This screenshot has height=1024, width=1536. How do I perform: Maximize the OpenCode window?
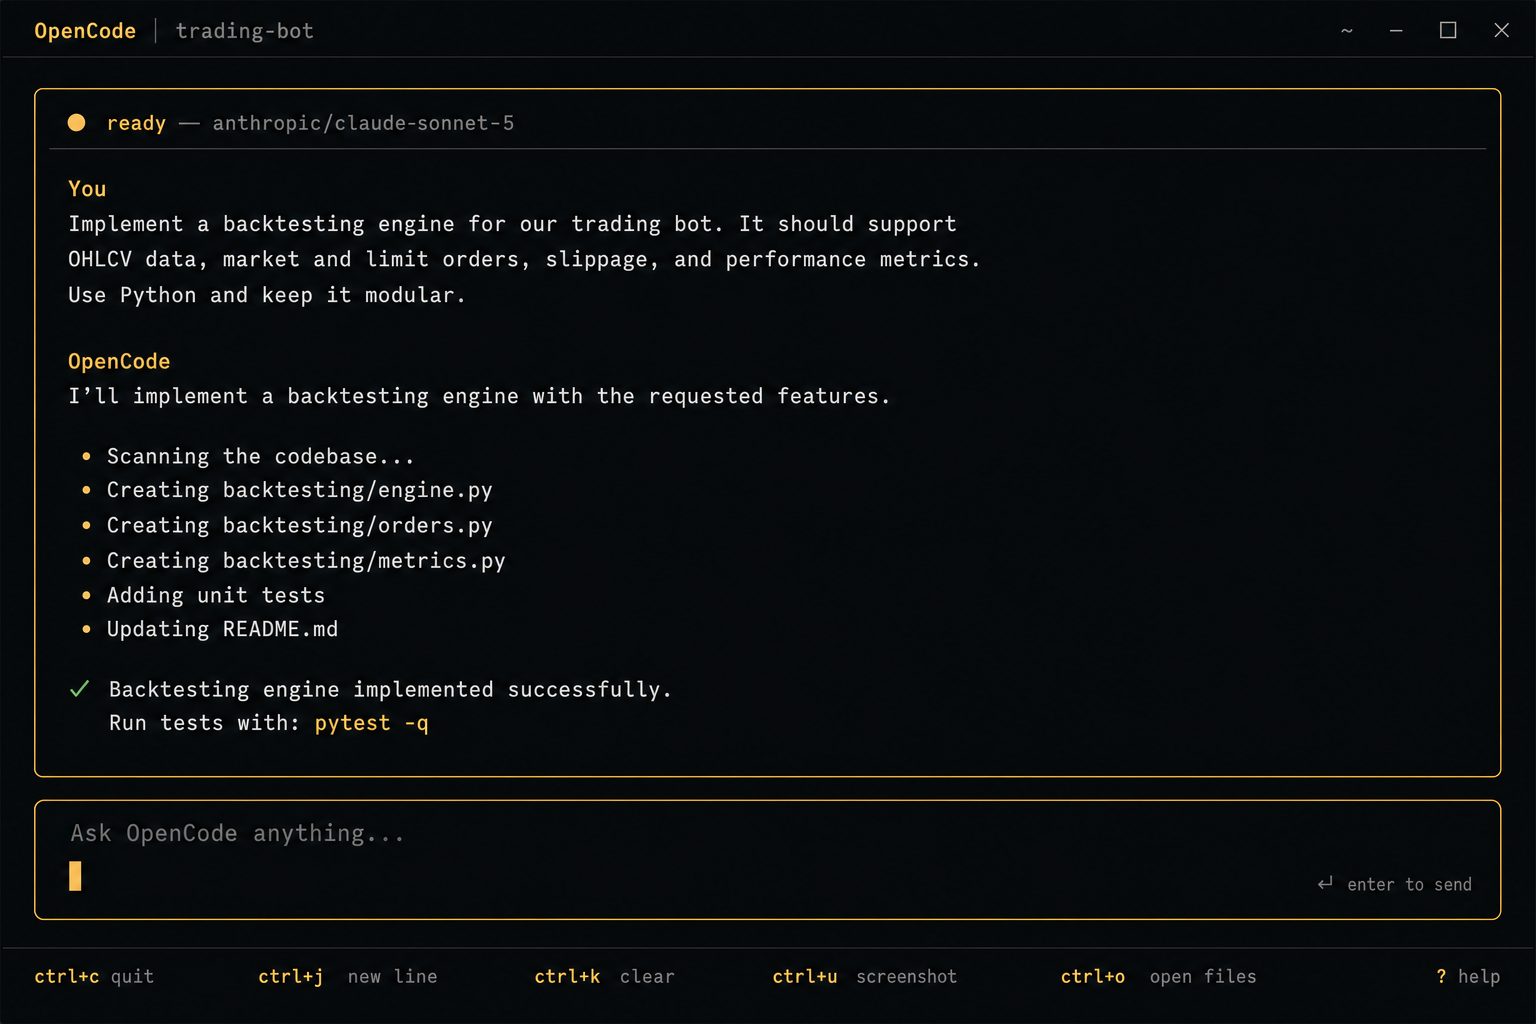tap(1448, 30)
